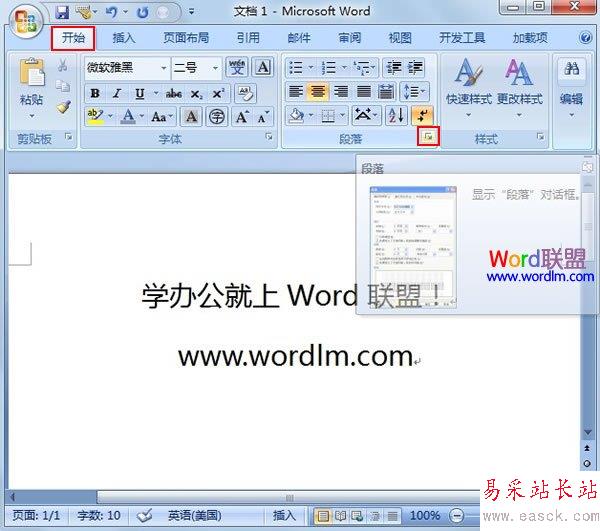Click the zoom out minus button
The height and width of the screenshot is (531, 600).
point(456,516)
